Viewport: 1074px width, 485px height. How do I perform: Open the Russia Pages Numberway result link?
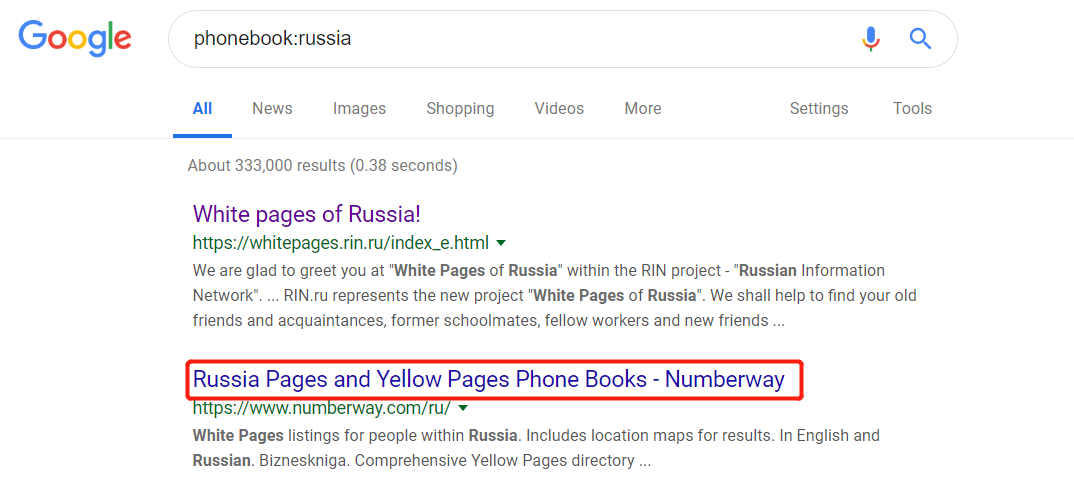488,380
